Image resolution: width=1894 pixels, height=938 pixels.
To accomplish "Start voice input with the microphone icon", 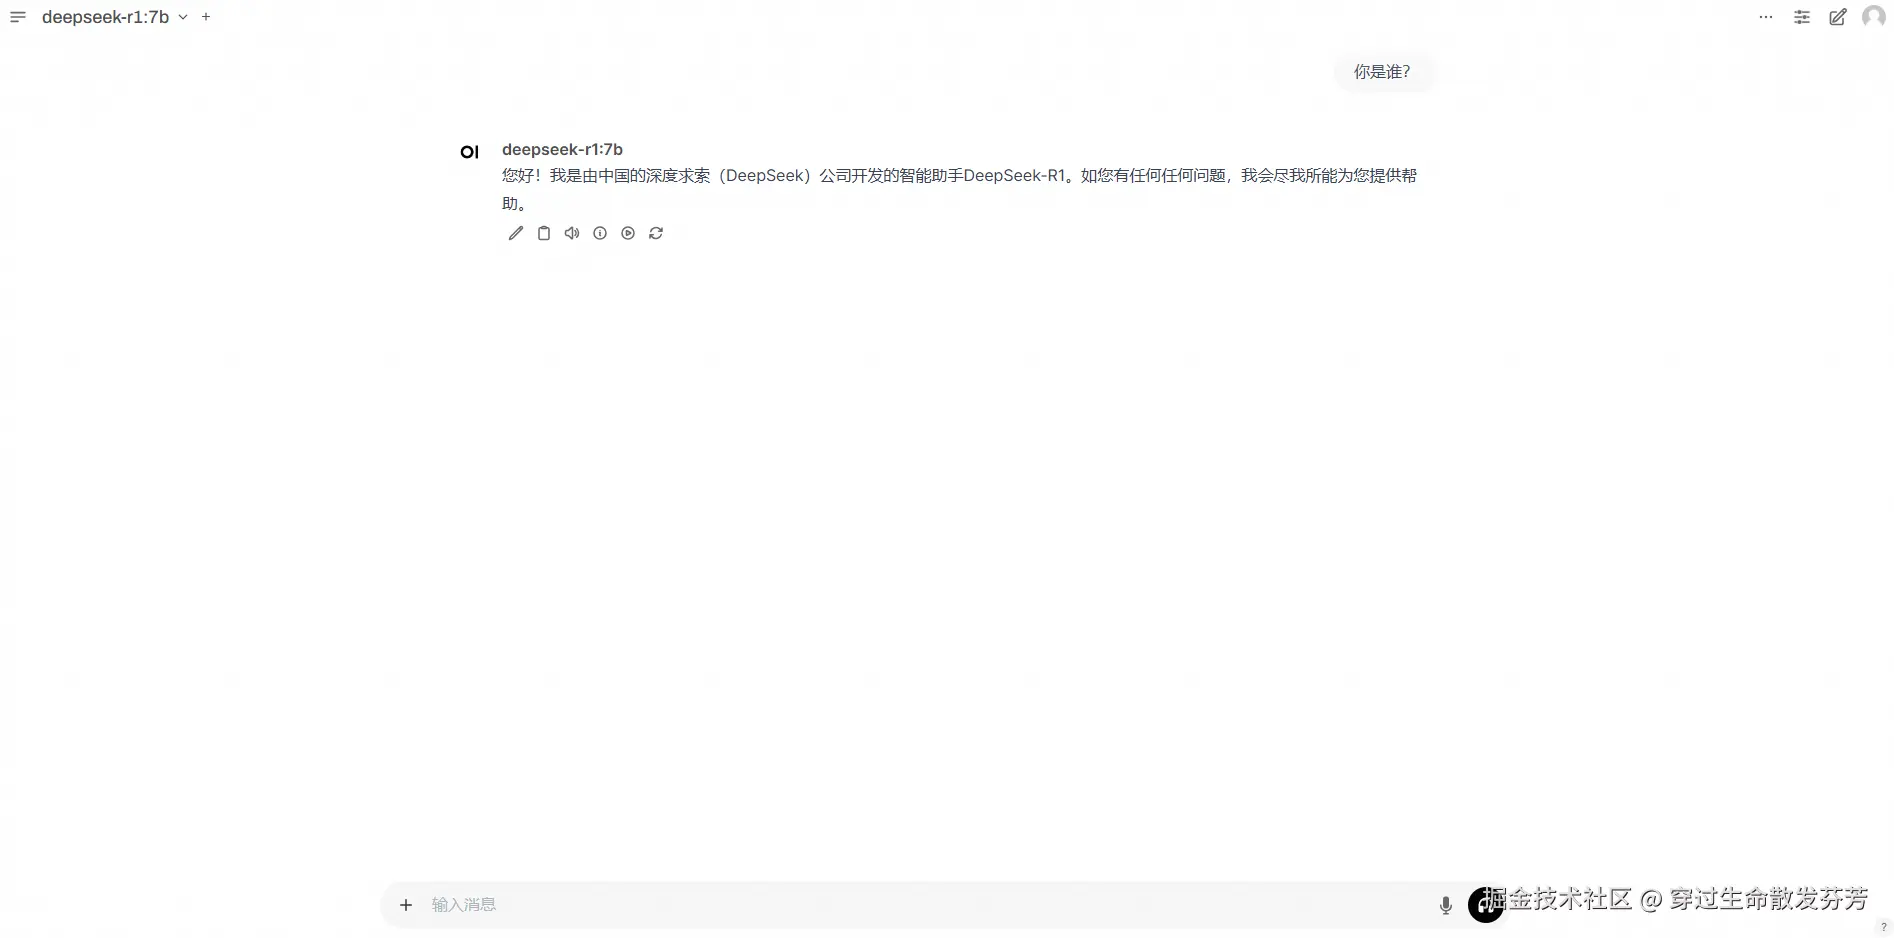I will click(1446, 905).
